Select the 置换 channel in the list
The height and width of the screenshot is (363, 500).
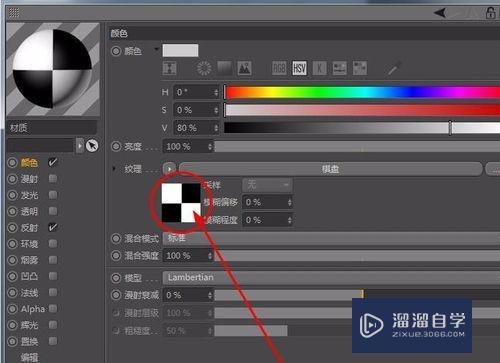point(29,342)
